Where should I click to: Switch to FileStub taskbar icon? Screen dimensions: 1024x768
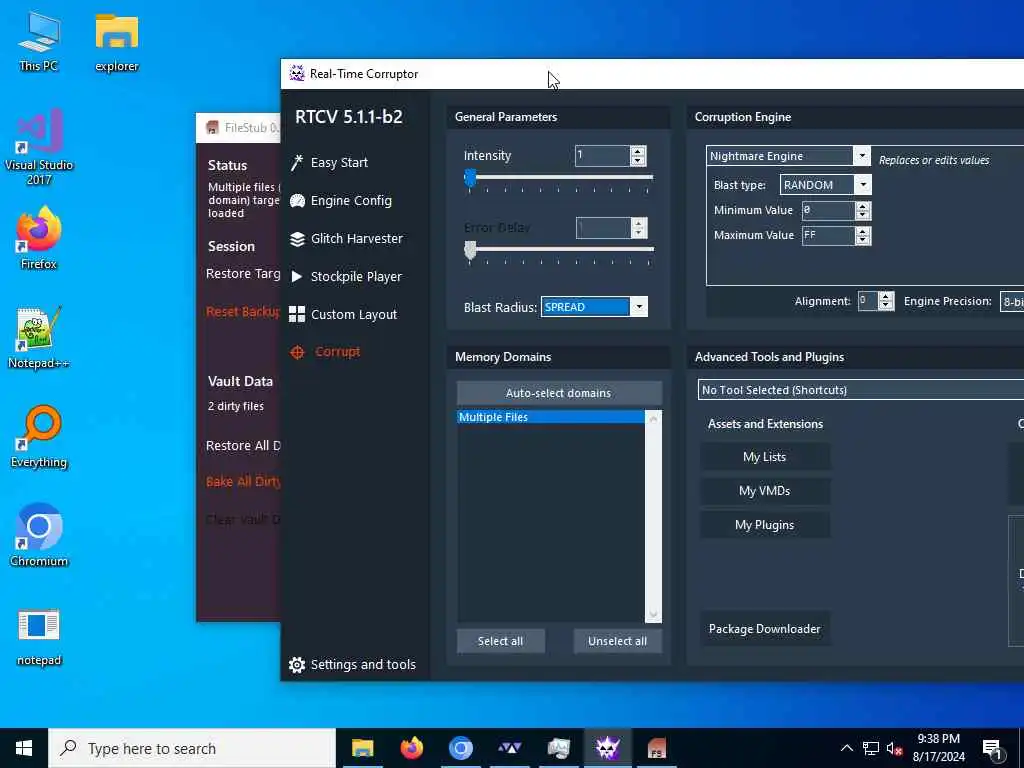click(x=656, y=748)
